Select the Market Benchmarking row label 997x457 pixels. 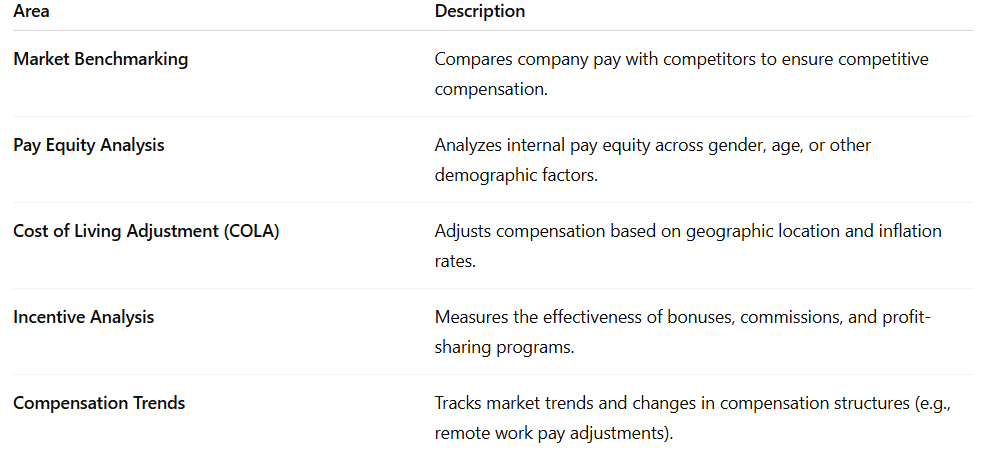[x=100, y=59]
